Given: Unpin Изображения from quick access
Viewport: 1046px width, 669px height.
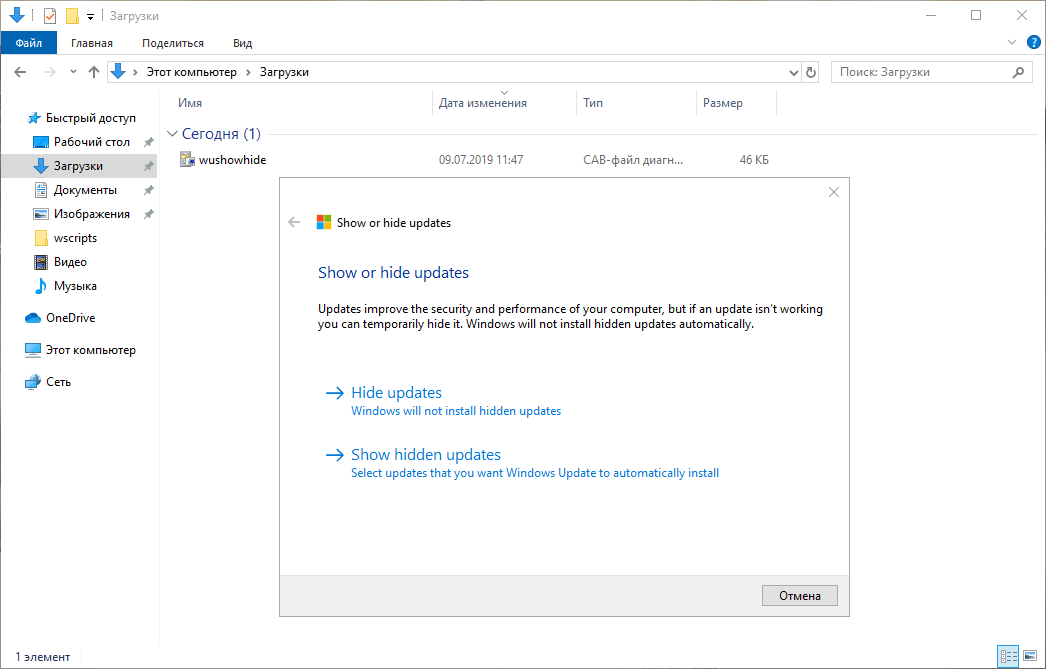Looking at the screenshot, I should (148, 213).
